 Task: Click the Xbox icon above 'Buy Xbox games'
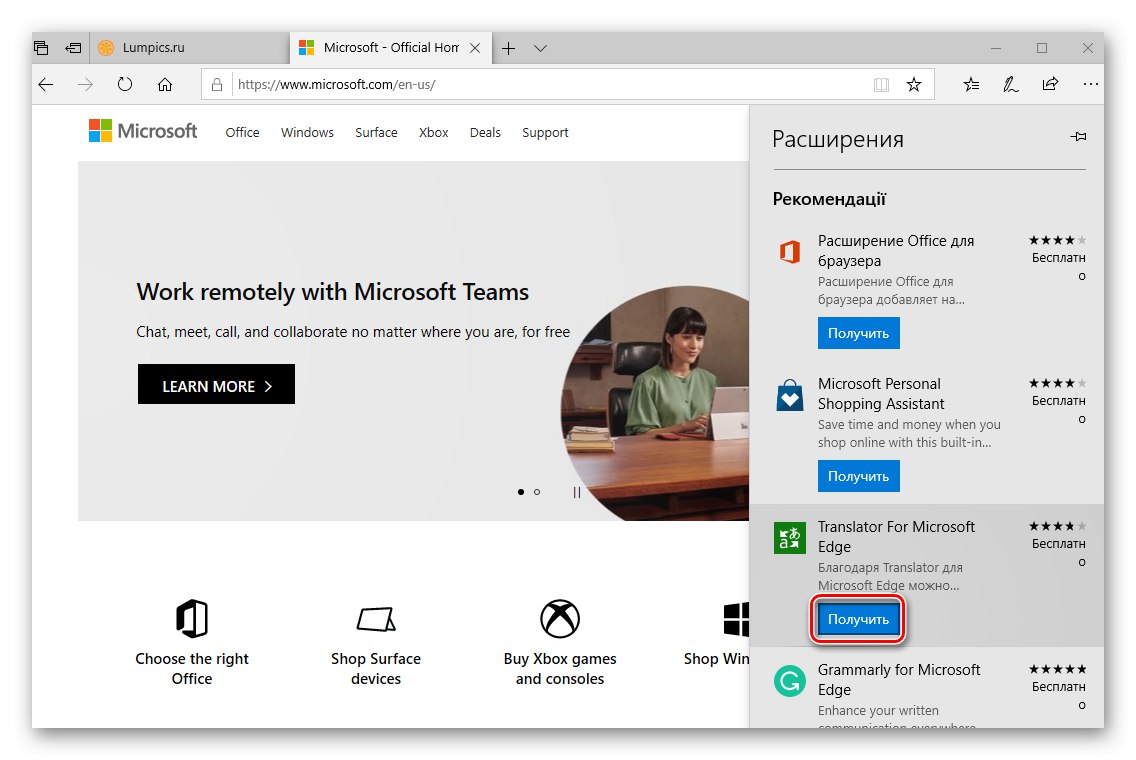click(x=559, y=618)
